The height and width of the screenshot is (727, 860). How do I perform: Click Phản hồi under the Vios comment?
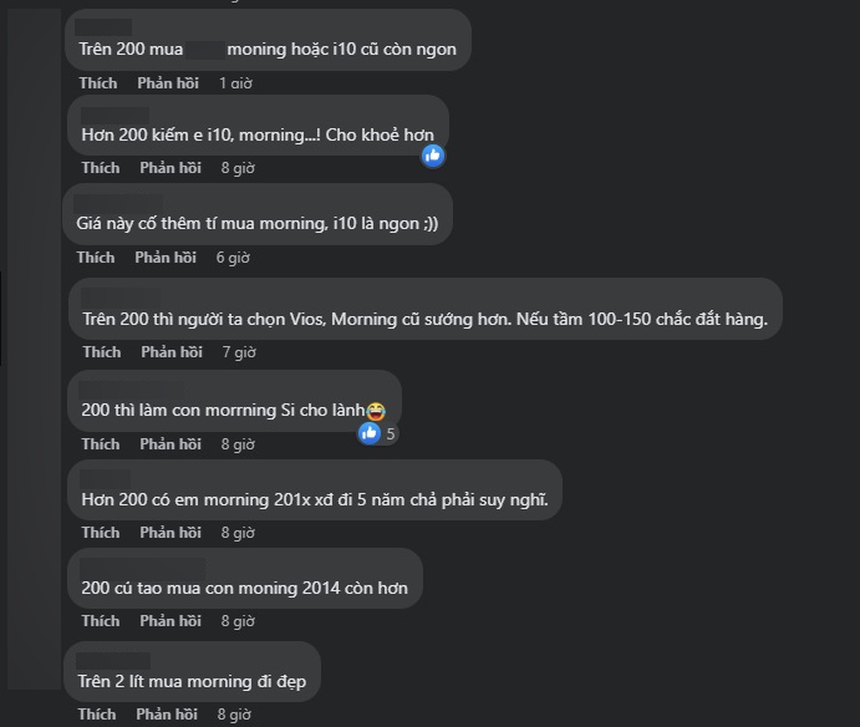tap(171, 352)
